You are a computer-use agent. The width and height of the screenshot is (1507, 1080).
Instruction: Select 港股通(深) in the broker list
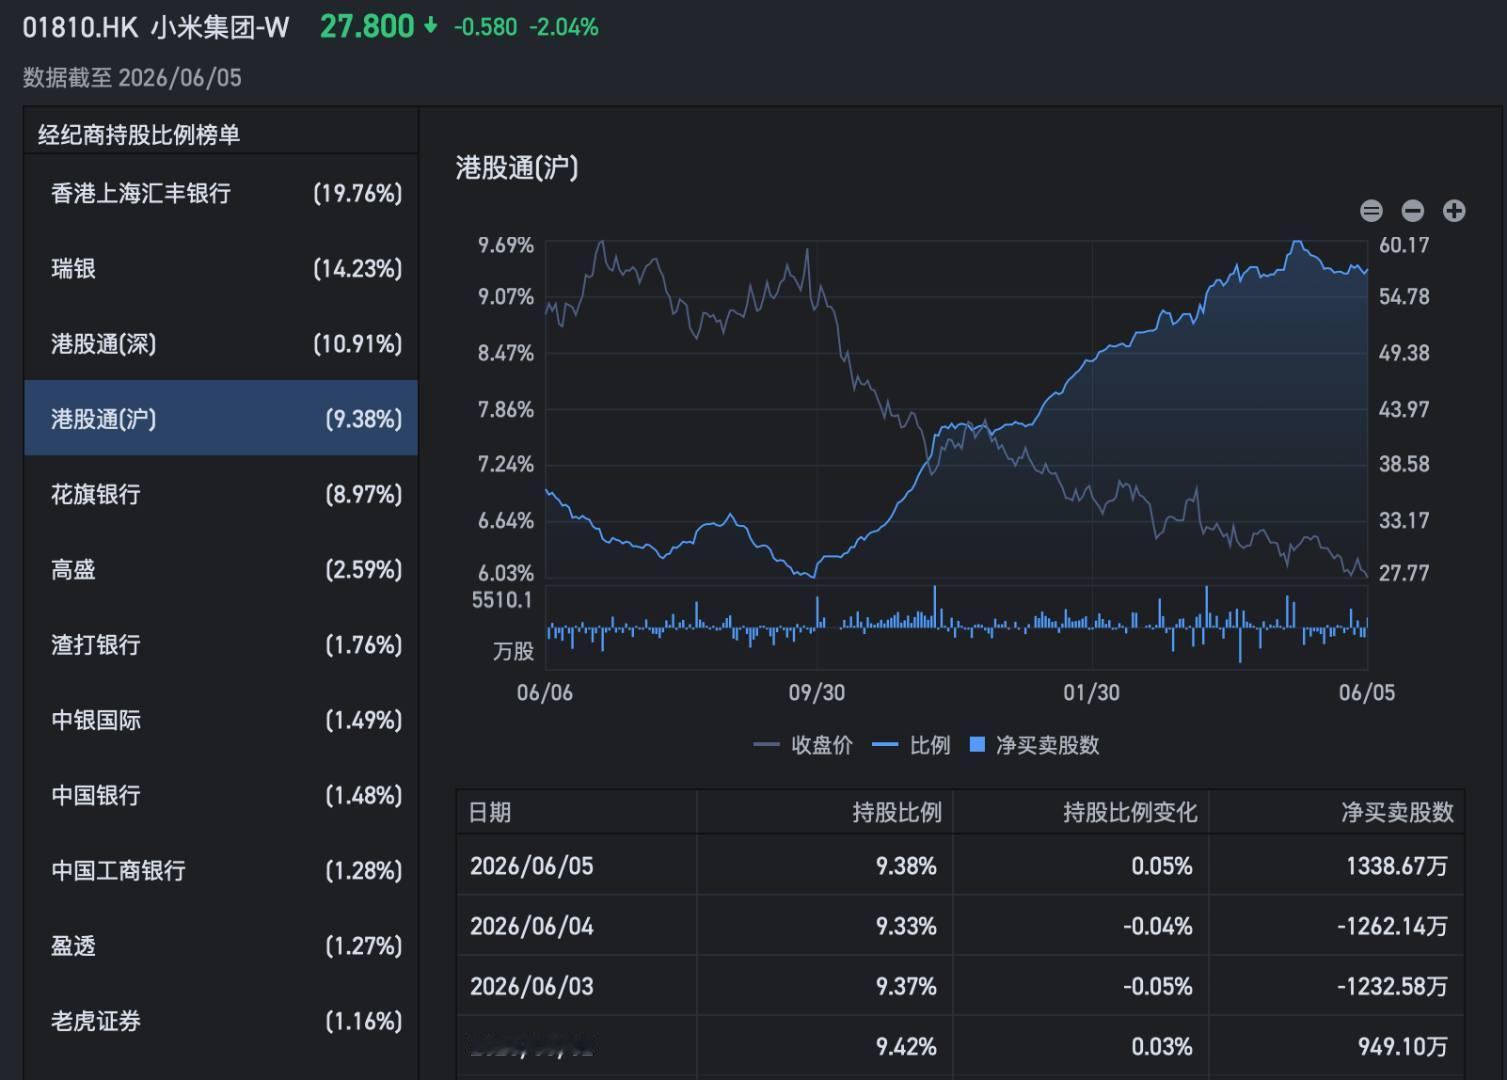pos(221,343)
